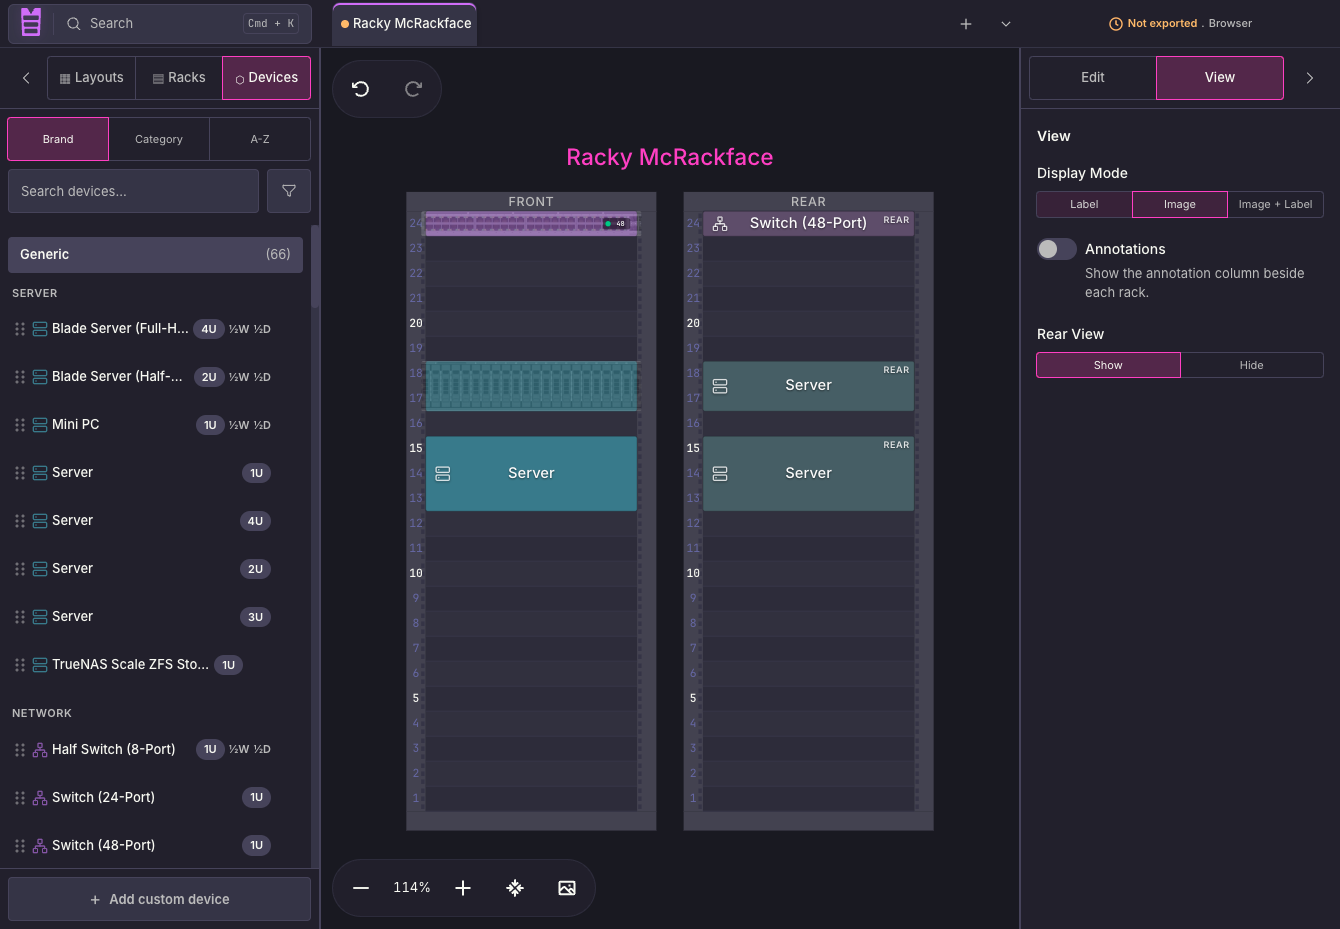Zoom out with the minus button

(361, 888)
